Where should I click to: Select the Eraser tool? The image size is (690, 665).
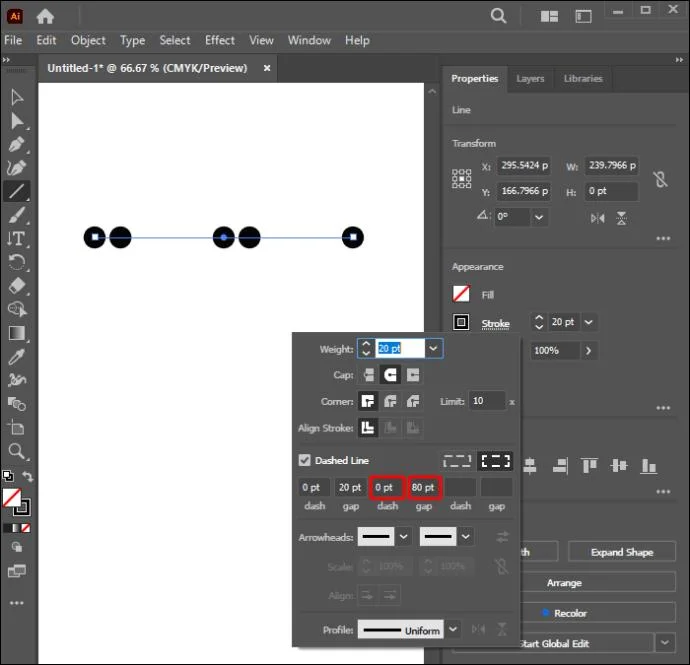(x=17, y=286)
